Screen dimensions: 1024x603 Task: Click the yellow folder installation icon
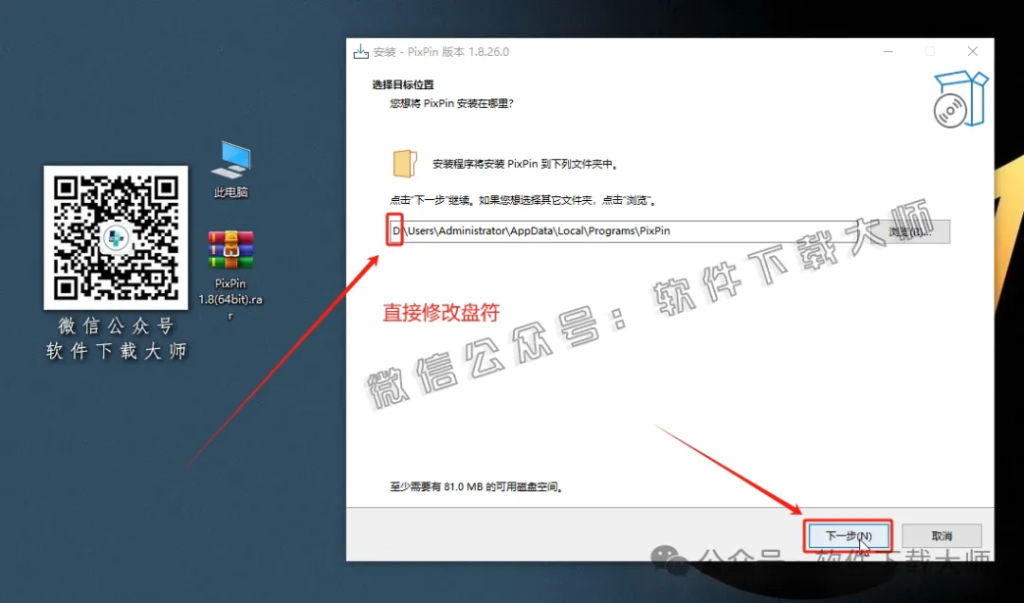point(403,164)
